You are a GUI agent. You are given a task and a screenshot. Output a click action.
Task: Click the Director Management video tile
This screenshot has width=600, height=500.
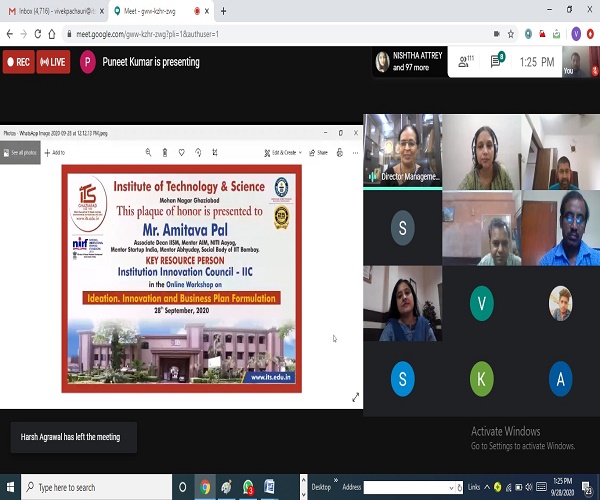click(x=403, y=151)
